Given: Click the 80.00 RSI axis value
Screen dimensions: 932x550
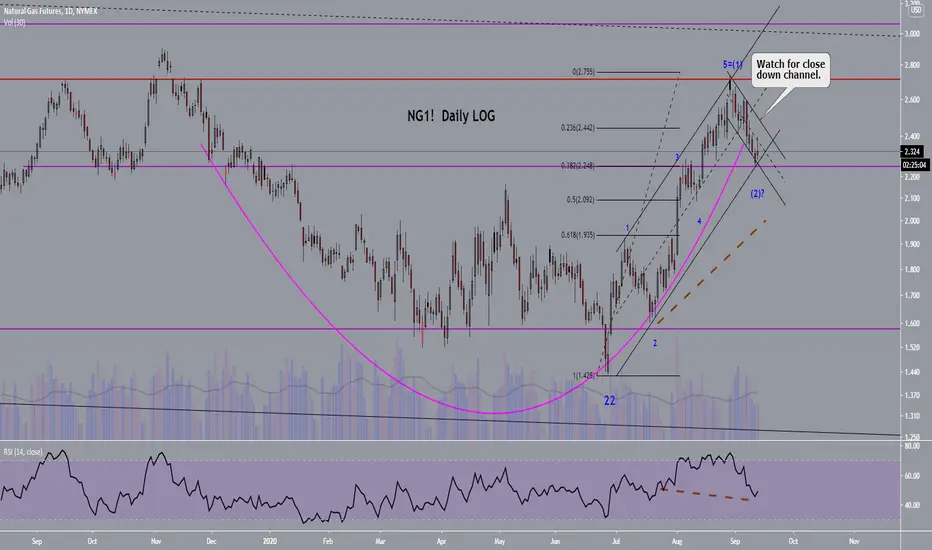Looking at the screenshot, I should coord(912,446).
